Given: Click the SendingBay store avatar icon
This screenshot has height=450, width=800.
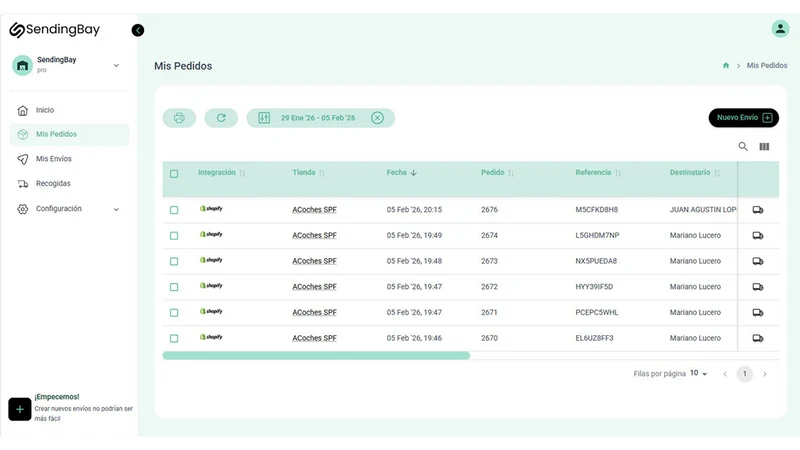Looking at the screenshot, I should tap(22, 65).
